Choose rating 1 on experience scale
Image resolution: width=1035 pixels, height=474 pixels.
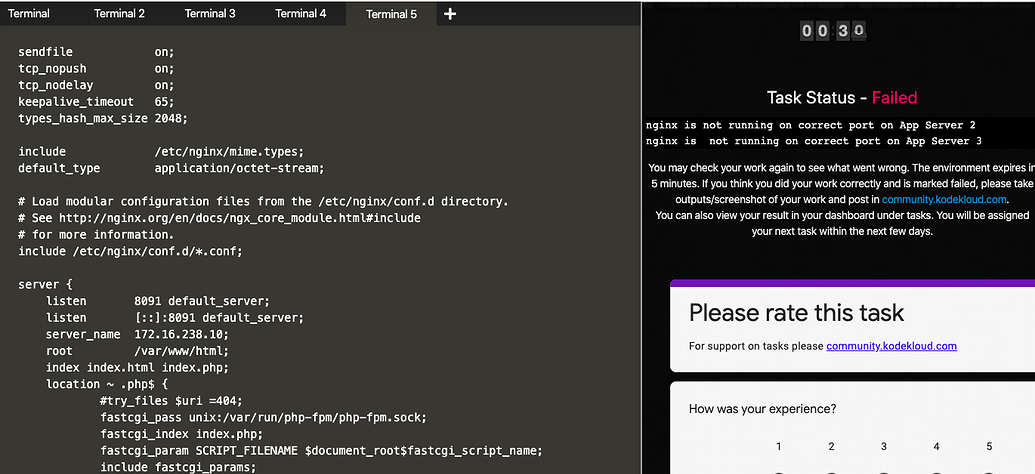[x=779, y=447]
